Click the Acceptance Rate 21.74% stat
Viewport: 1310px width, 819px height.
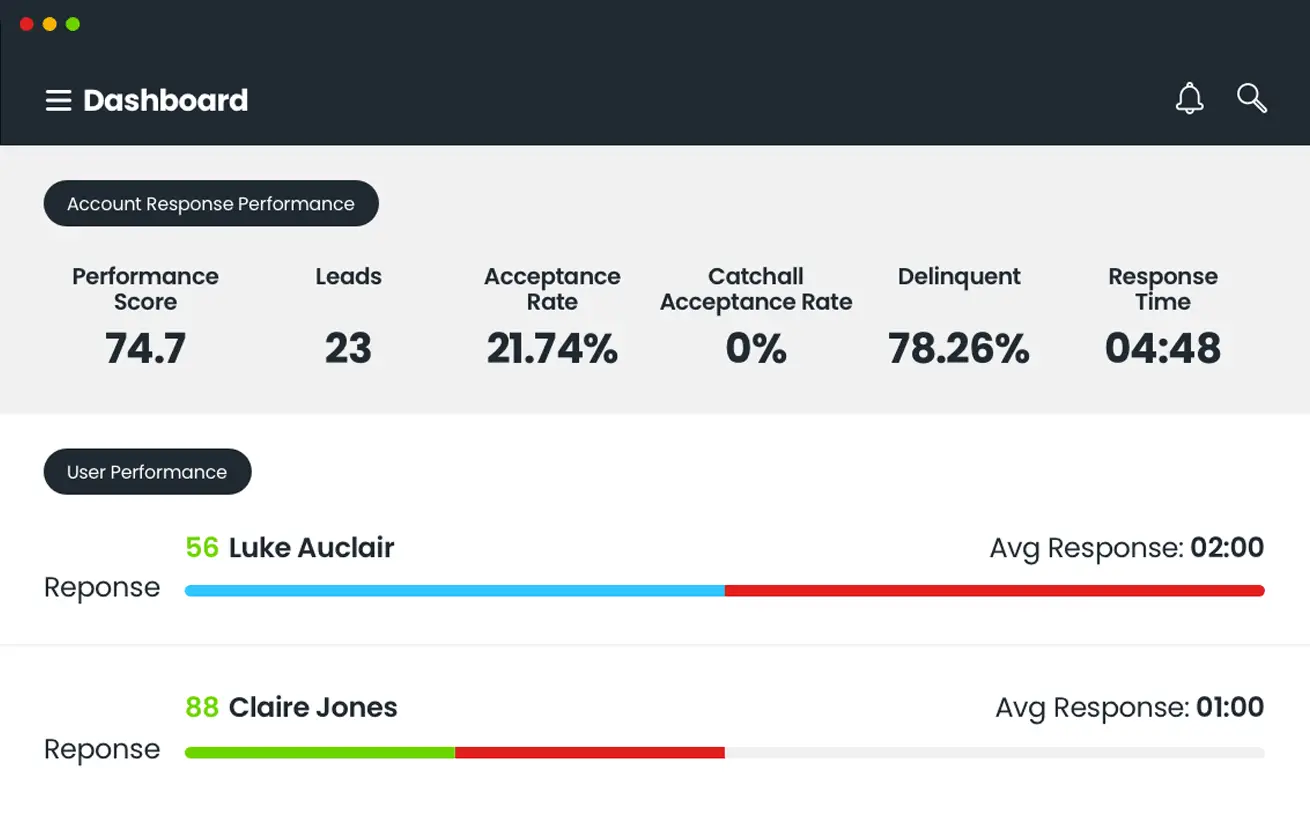click(x=552, y=349)
